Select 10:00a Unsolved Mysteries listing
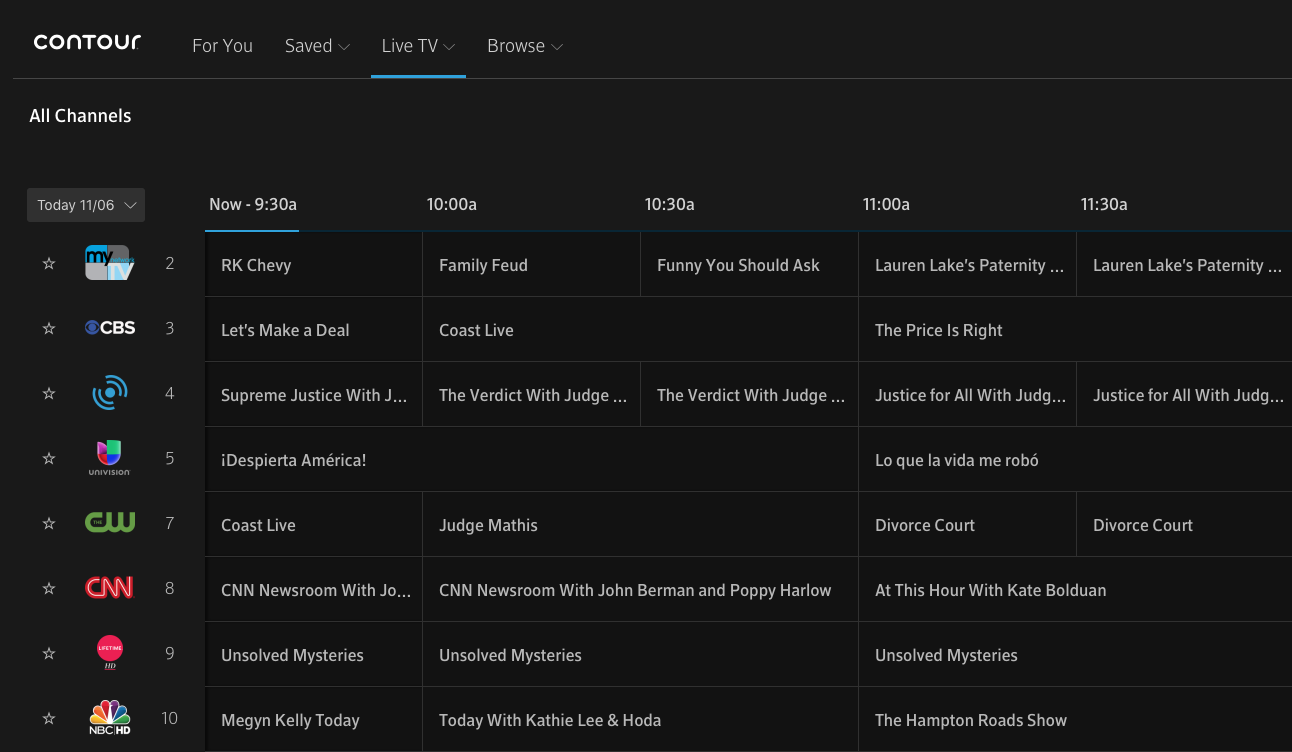Screen dimensions: 1292x752 point(641,655)
